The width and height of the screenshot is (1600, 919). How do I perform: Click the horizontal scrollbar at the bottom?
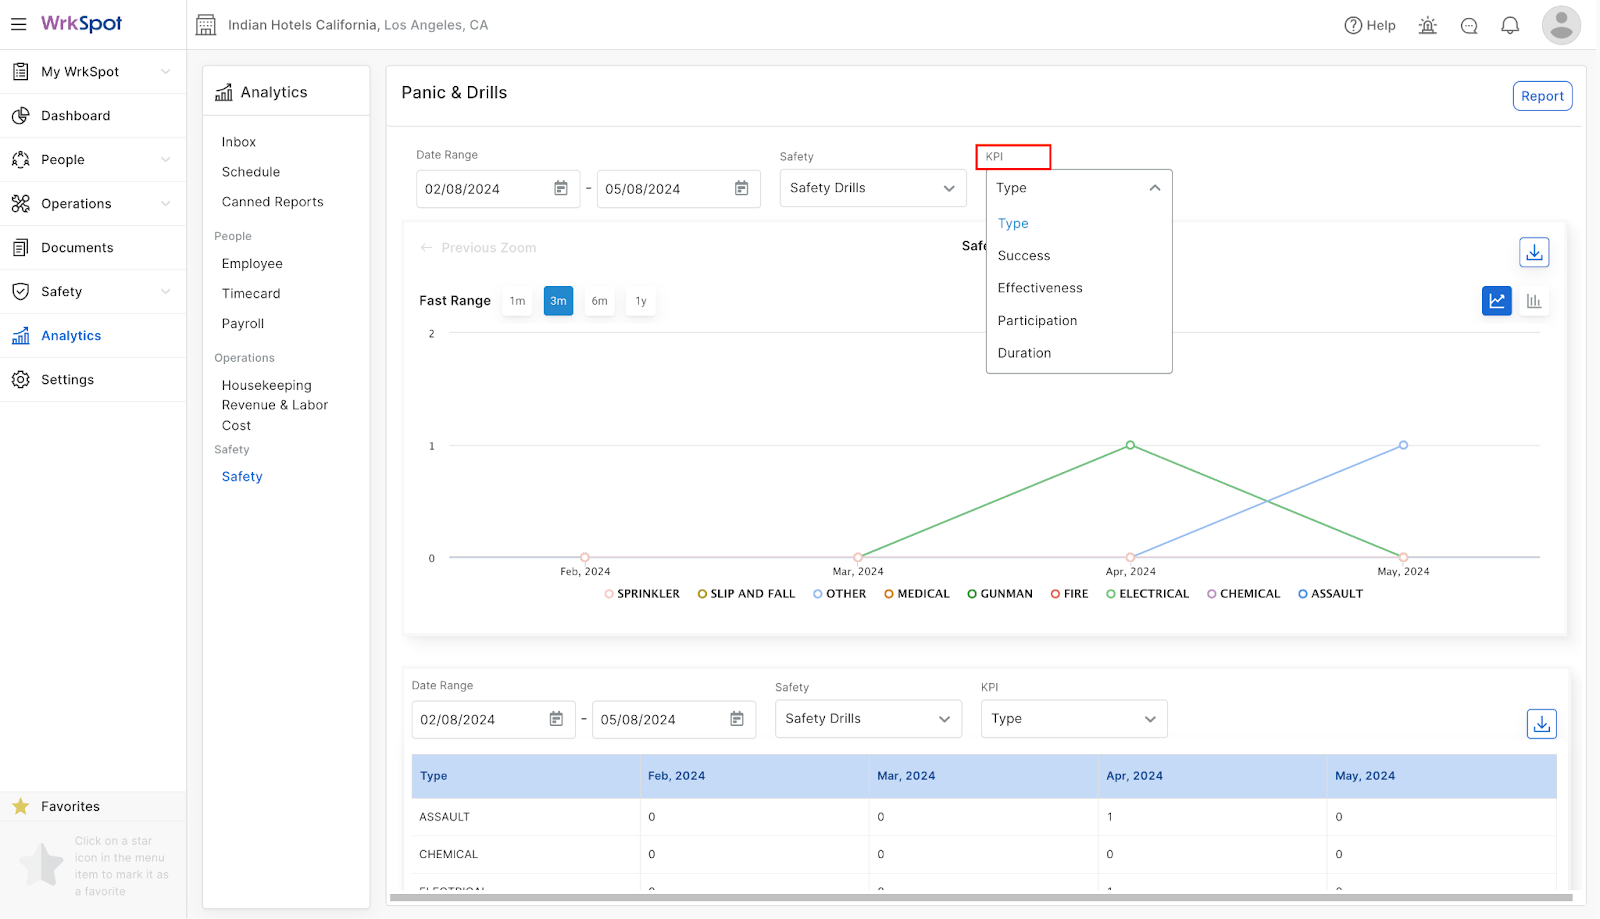[x=981, y=898]
